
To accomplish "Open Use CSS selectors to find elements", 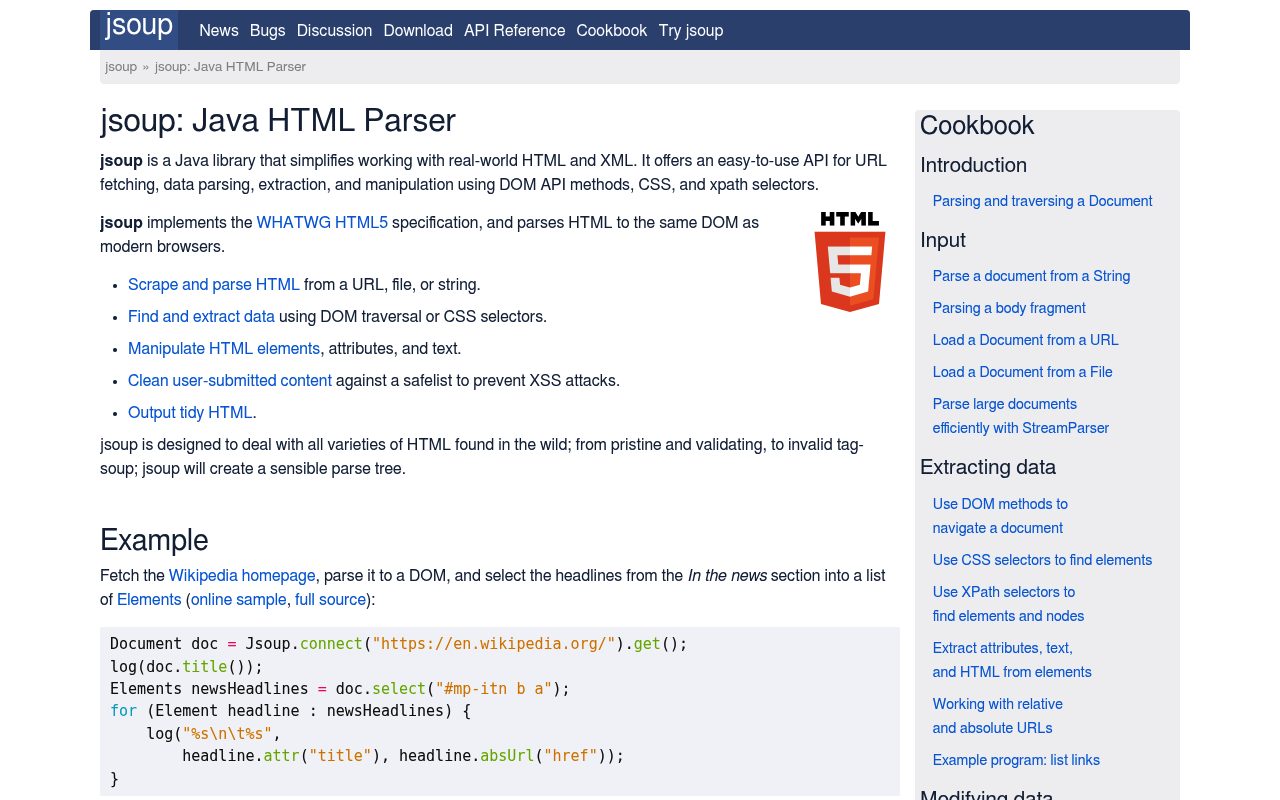I will [x=1042, y=560].
